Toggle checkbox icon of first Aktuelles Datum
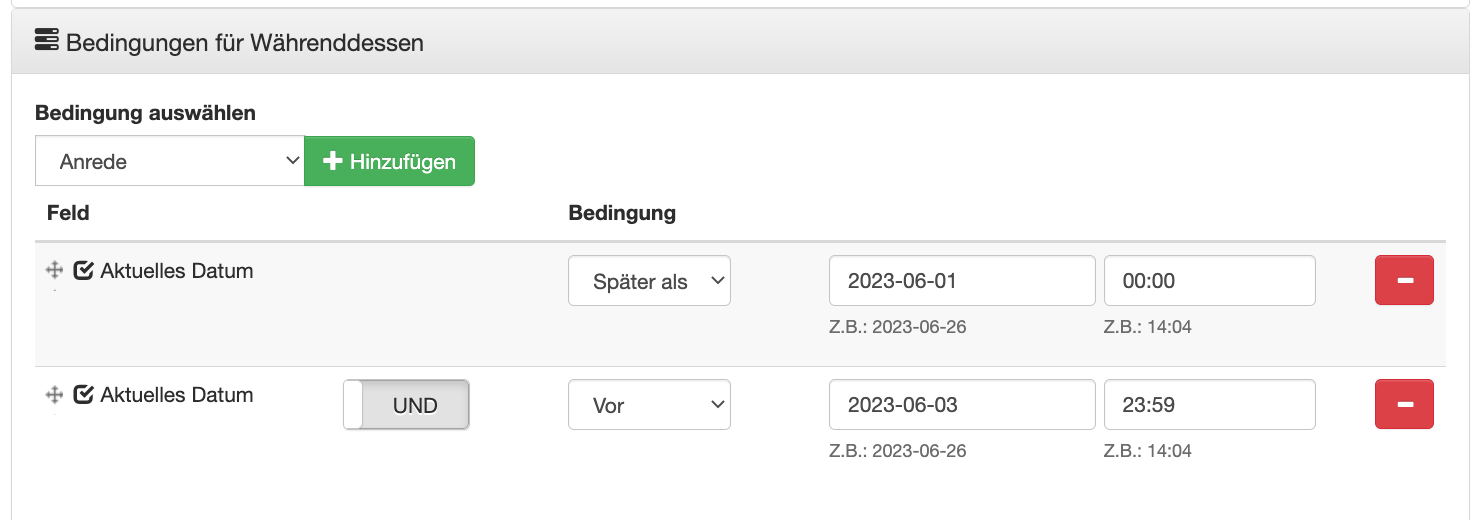 coord(84,270)
